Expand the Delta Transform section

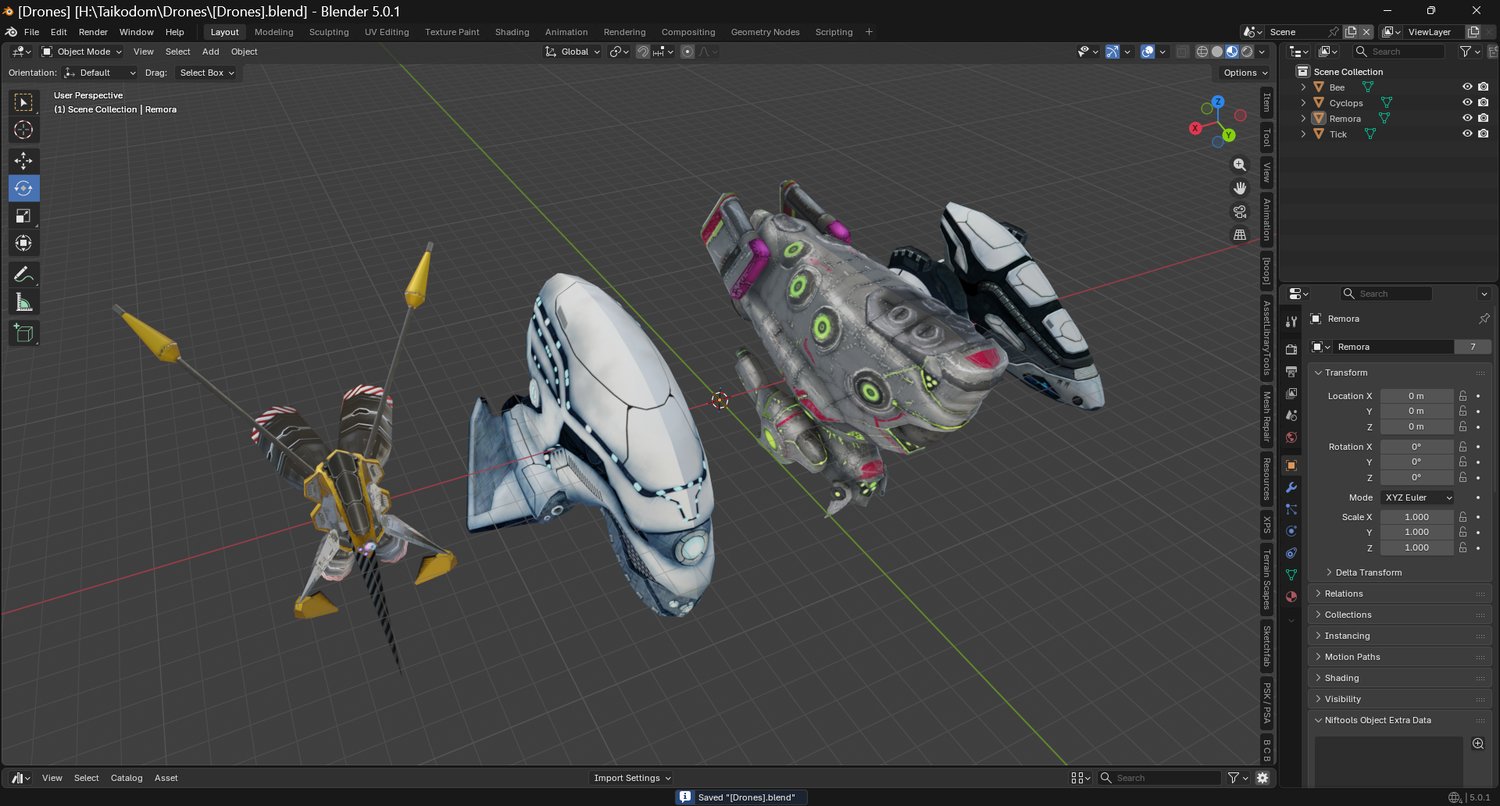(1367, 573)
